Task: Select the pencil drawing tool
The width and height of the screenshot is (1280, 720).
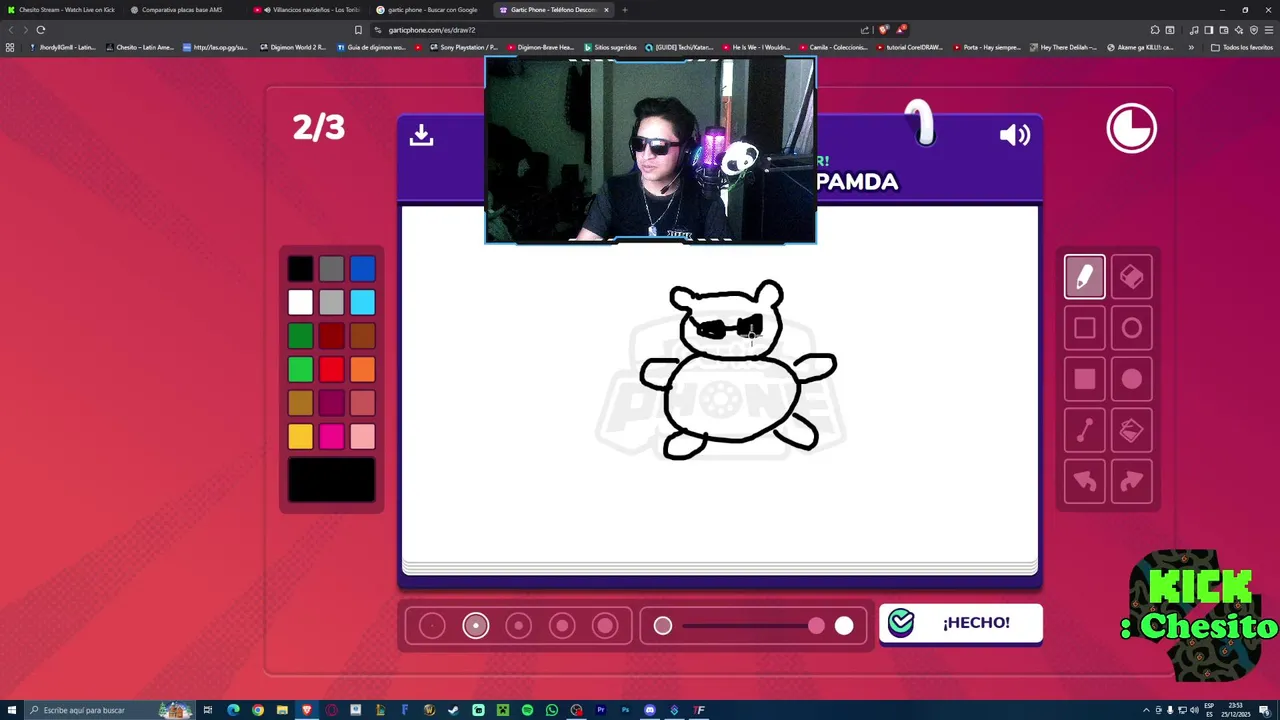Action: (1084, 277)
